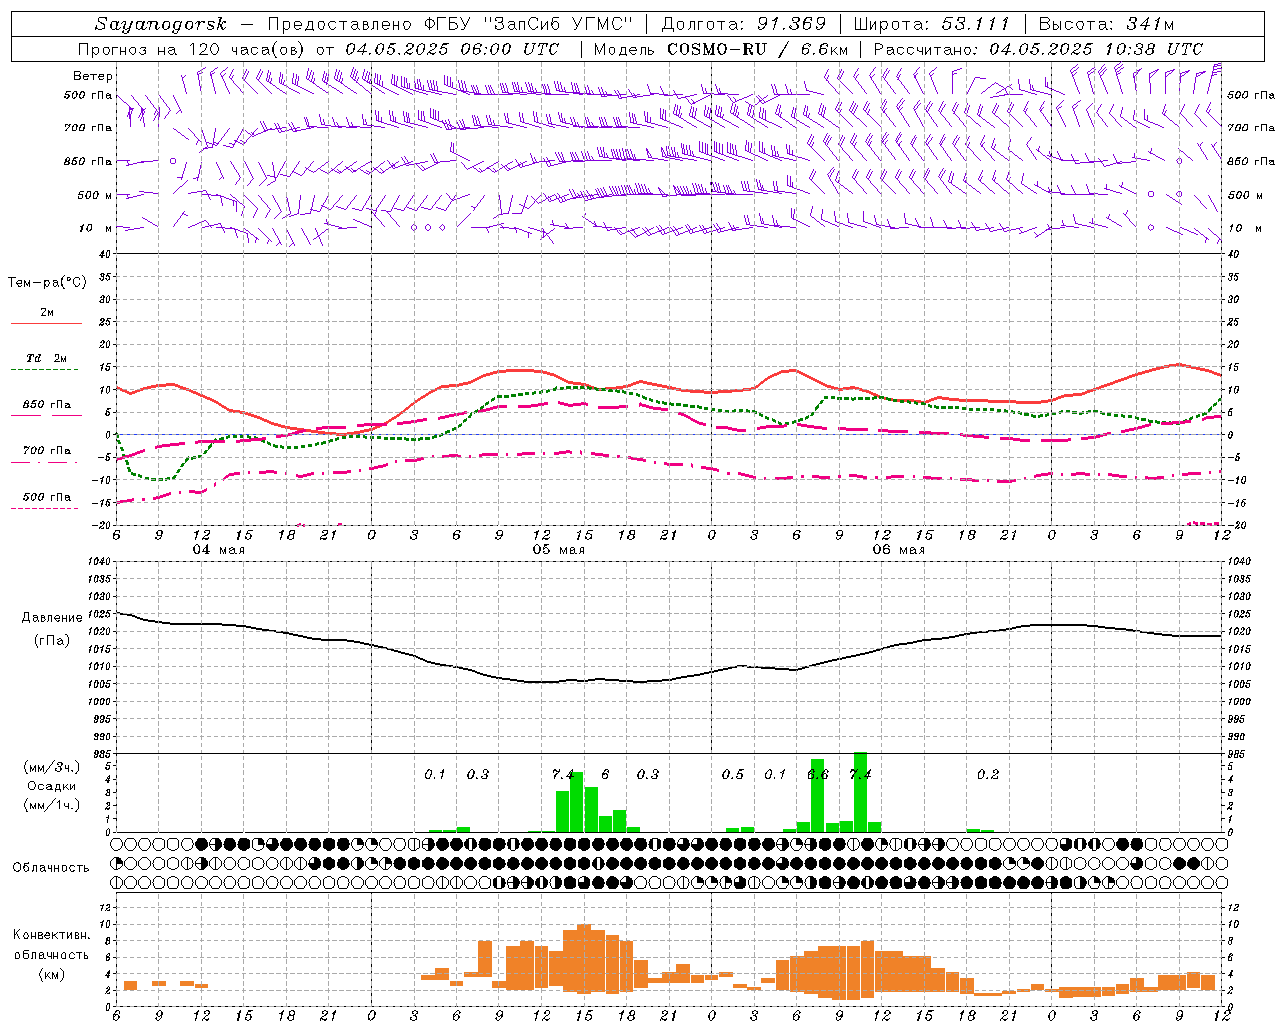Click the '6.6' three-hour precipitation value
Image resolution: width=1280 pixels, height=1024 pixels.
(817, 774)
